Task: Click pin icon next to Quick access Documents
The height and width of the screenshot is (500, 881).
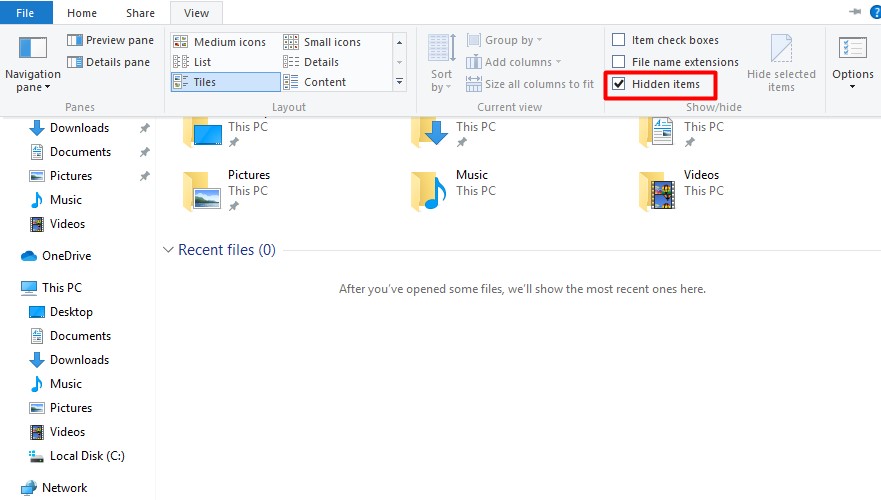Action: [144, 152]
